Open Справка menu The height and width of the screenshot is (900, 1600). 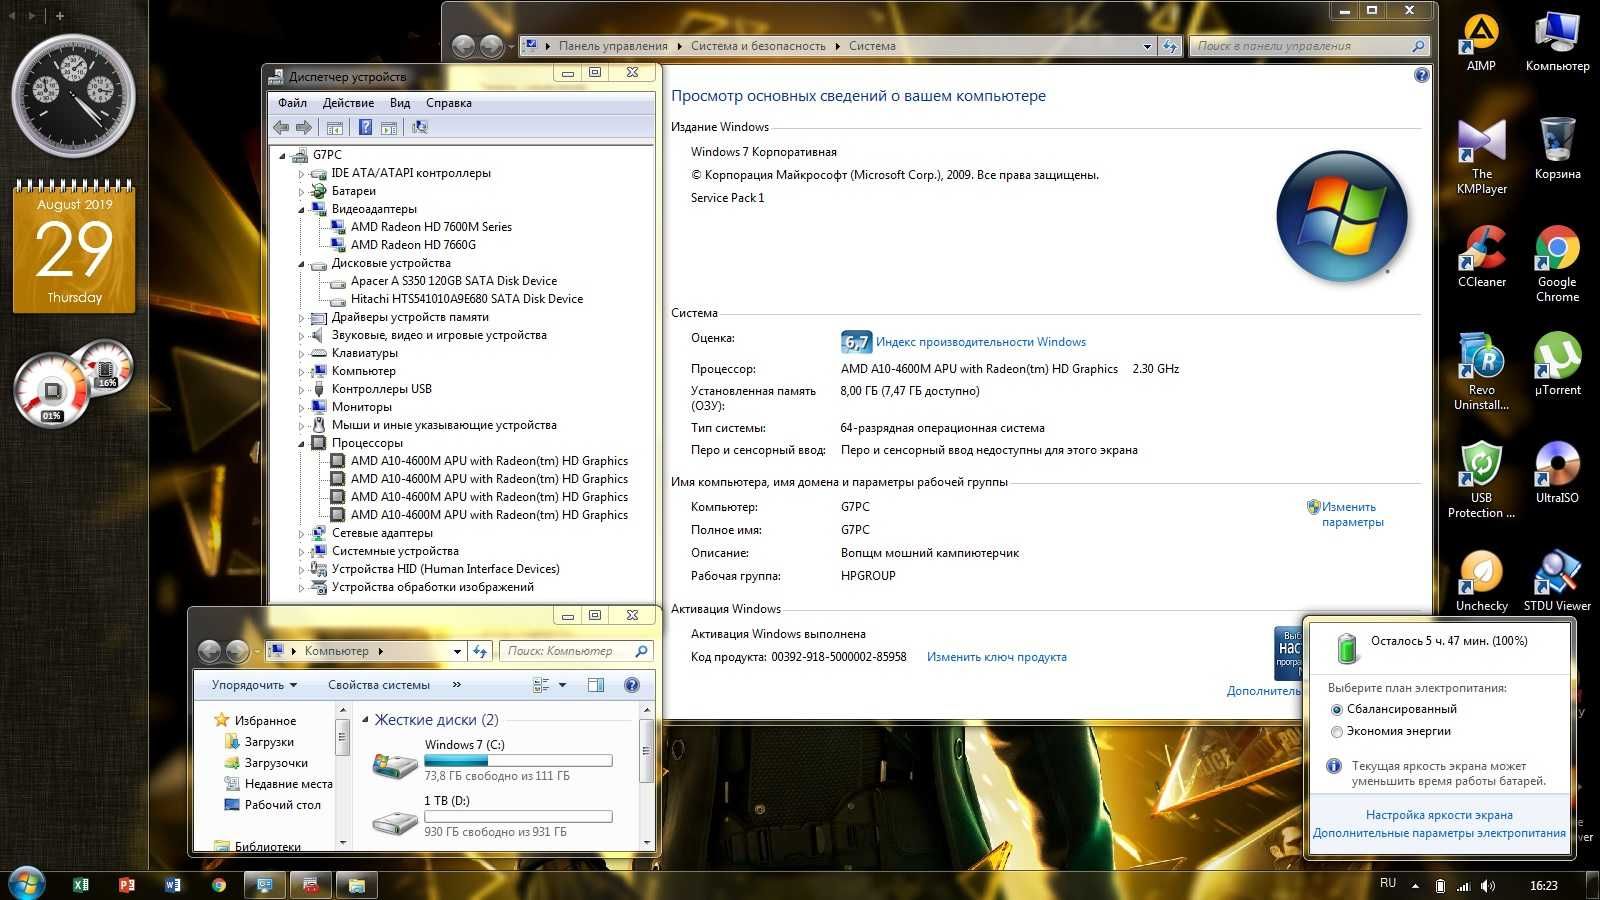point(448,103)
